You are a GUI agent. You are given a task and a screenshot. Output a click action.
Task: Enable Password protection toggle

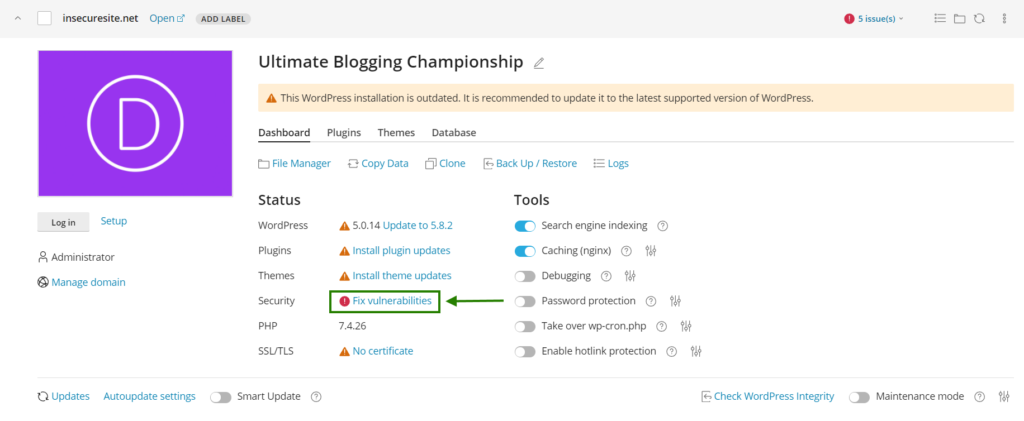(x=525, y=301)
